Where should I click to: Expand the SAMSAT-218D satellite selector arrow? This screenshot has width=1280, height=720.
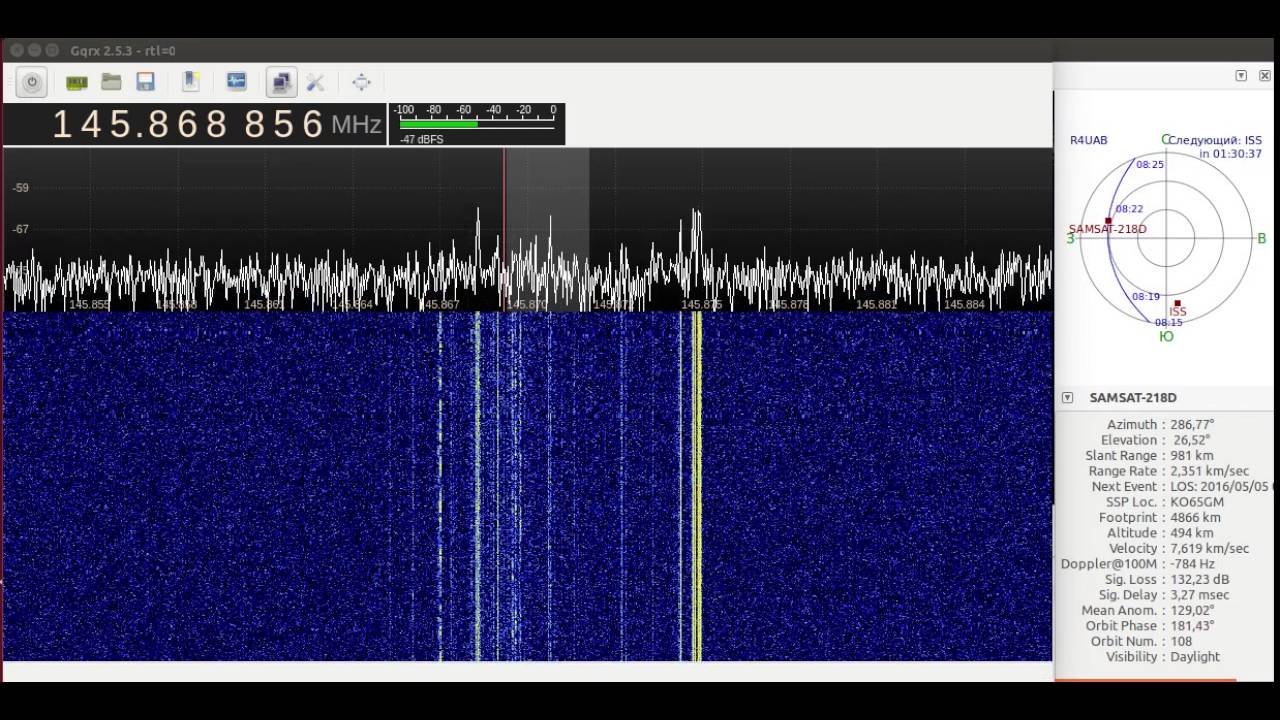pos(1067,398)
